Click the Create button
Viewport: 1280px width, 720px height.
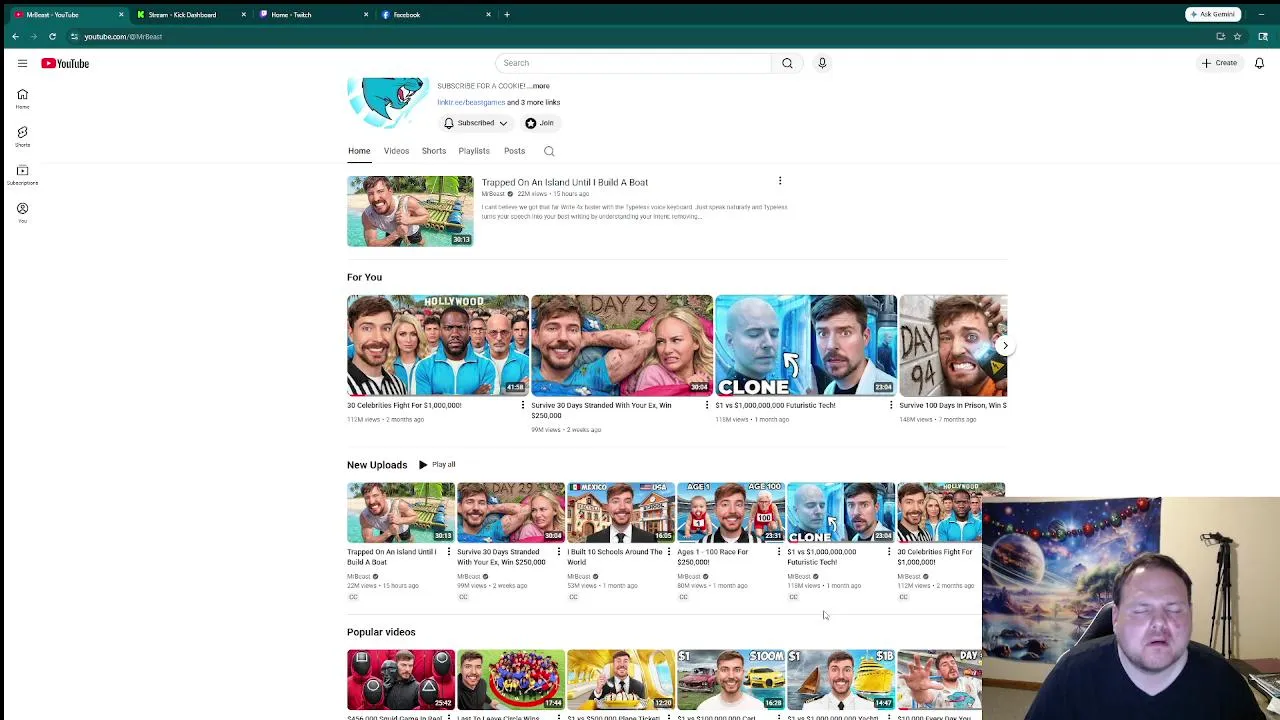(1219, 63)
